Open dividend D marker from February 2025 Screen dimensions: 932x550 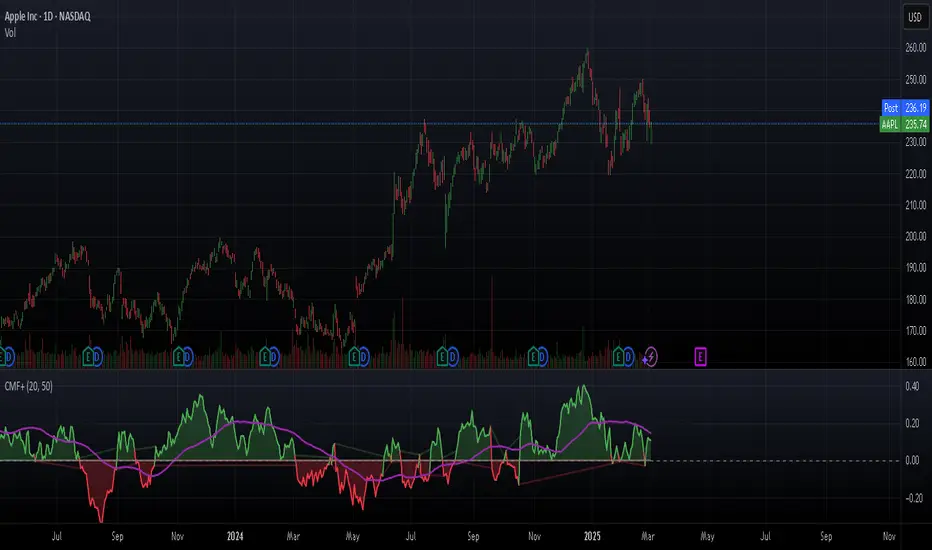(629, 355)
